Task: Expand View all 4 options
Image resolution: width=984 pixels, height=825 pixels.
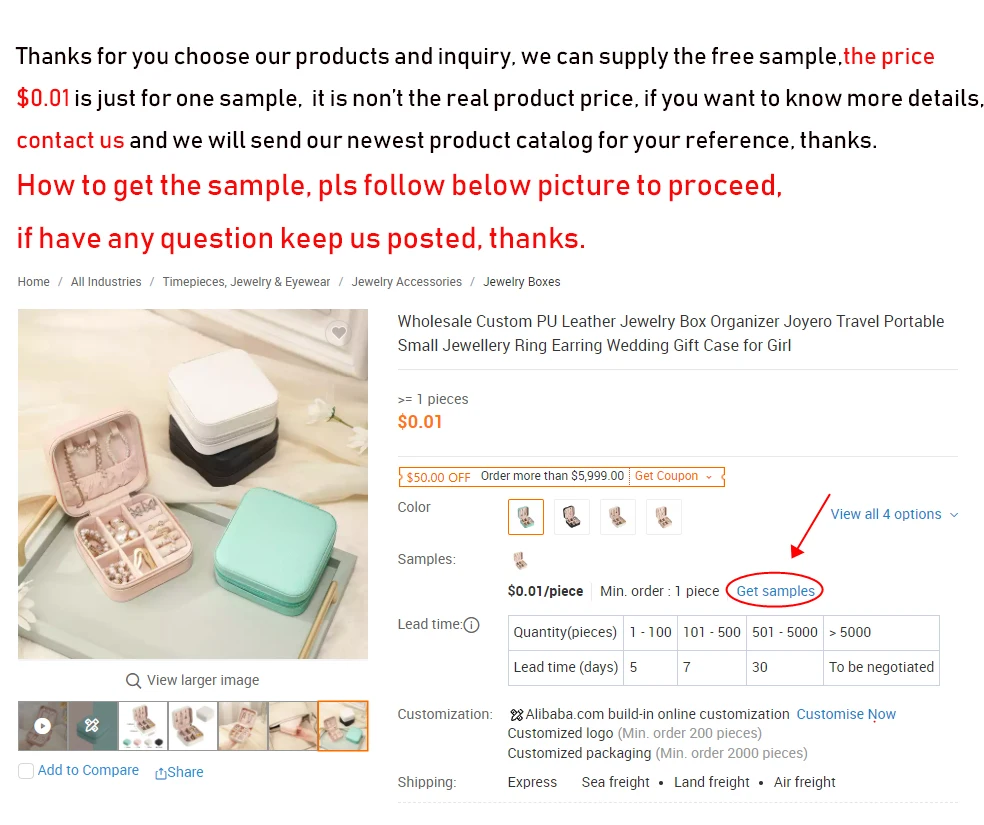Action: [894, 514]
